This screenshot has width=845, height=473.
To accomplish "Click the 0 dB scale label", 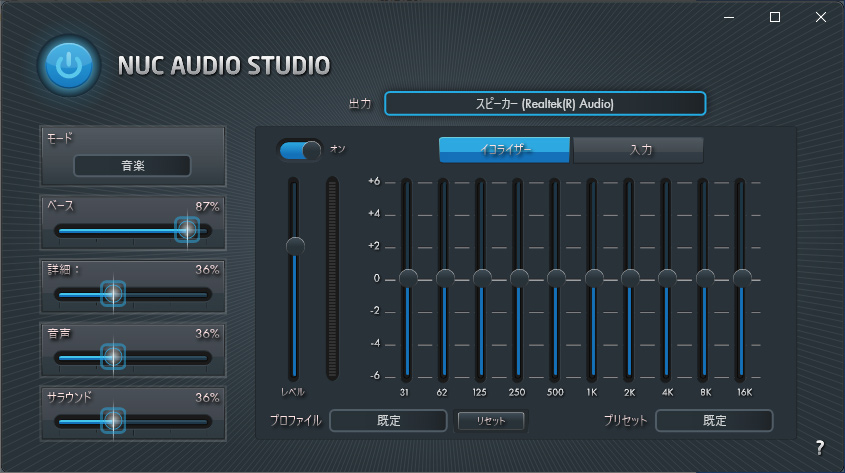I will pyautogui.click(x=377, y=278).
